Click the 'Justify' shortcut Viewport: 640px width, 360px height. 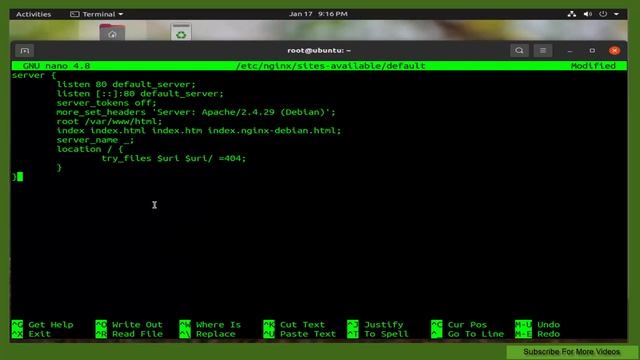point(375,325)
